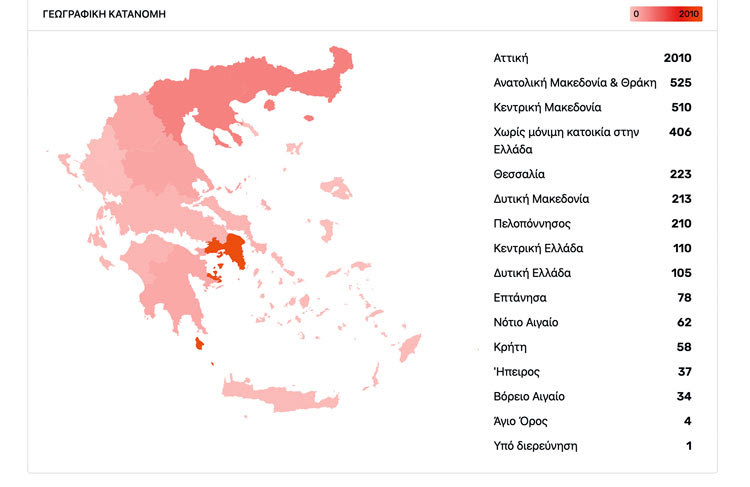Click the Rhodes island on the map
The image size is (750, 487).
coord(410,347)
